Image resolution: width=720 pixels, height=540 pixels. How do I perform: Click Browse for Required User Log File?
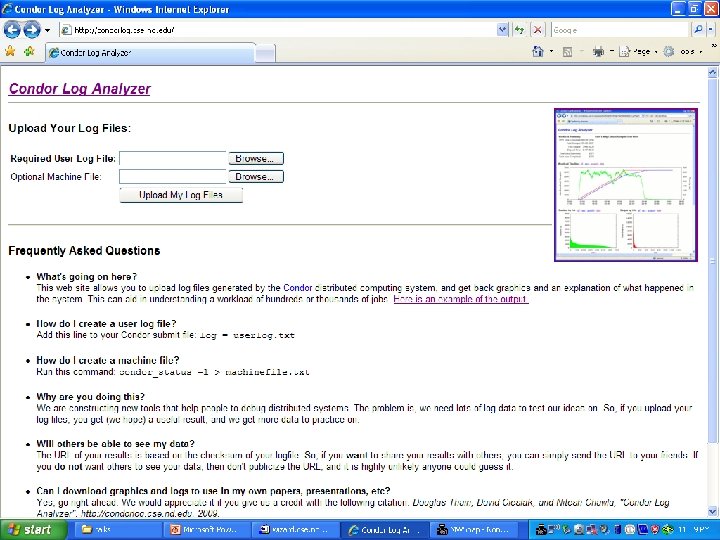(256, 158)
